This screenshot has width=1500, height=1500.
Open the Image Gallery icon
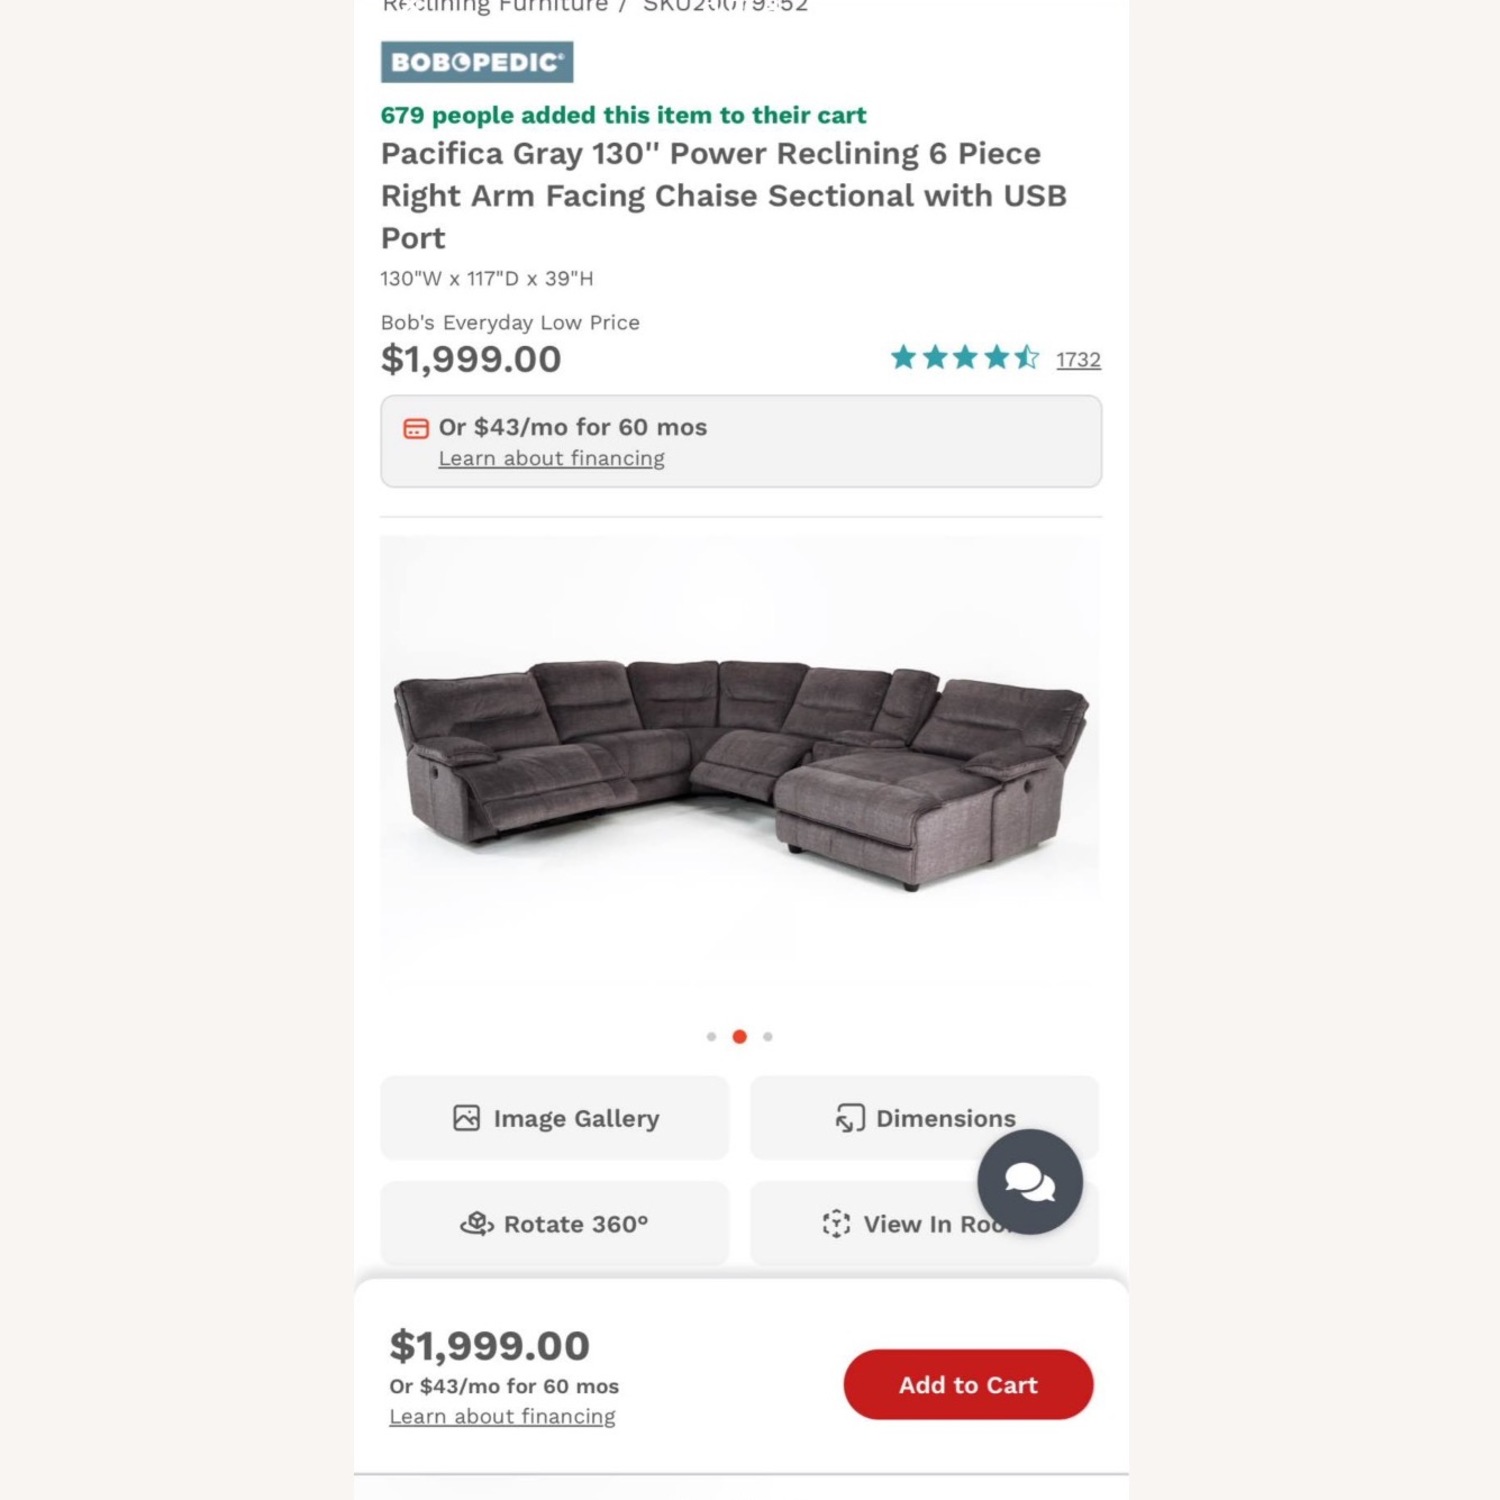pyautogui.click(x=468, y=1117)
